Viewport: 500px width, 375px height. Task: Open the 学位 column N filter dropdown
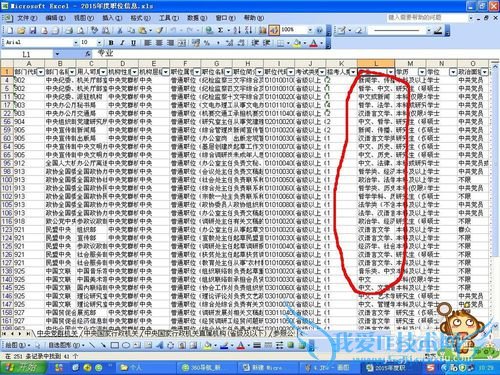[x=453, y=72]
